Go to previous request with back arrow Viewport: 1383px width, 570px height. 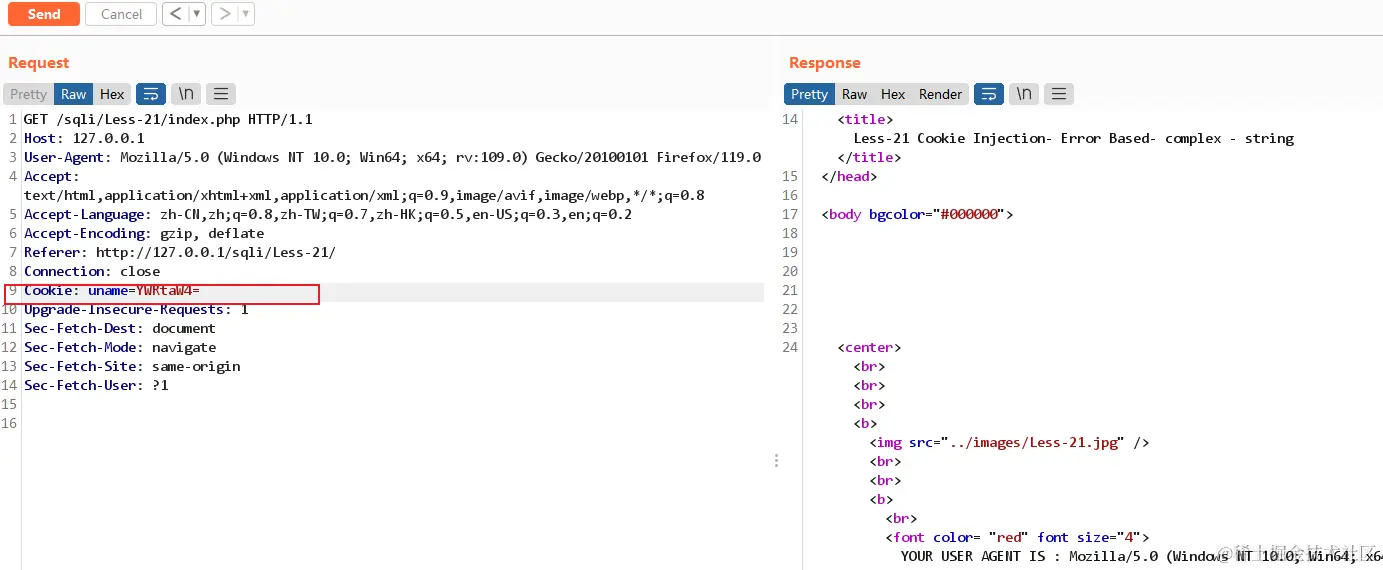pos(175,14)
